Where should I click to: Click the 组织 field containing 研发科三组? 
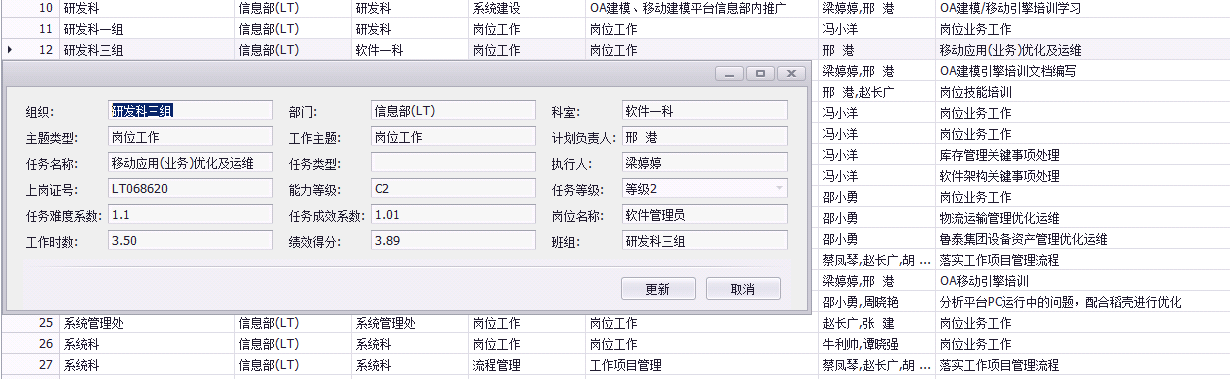[190, 110]
